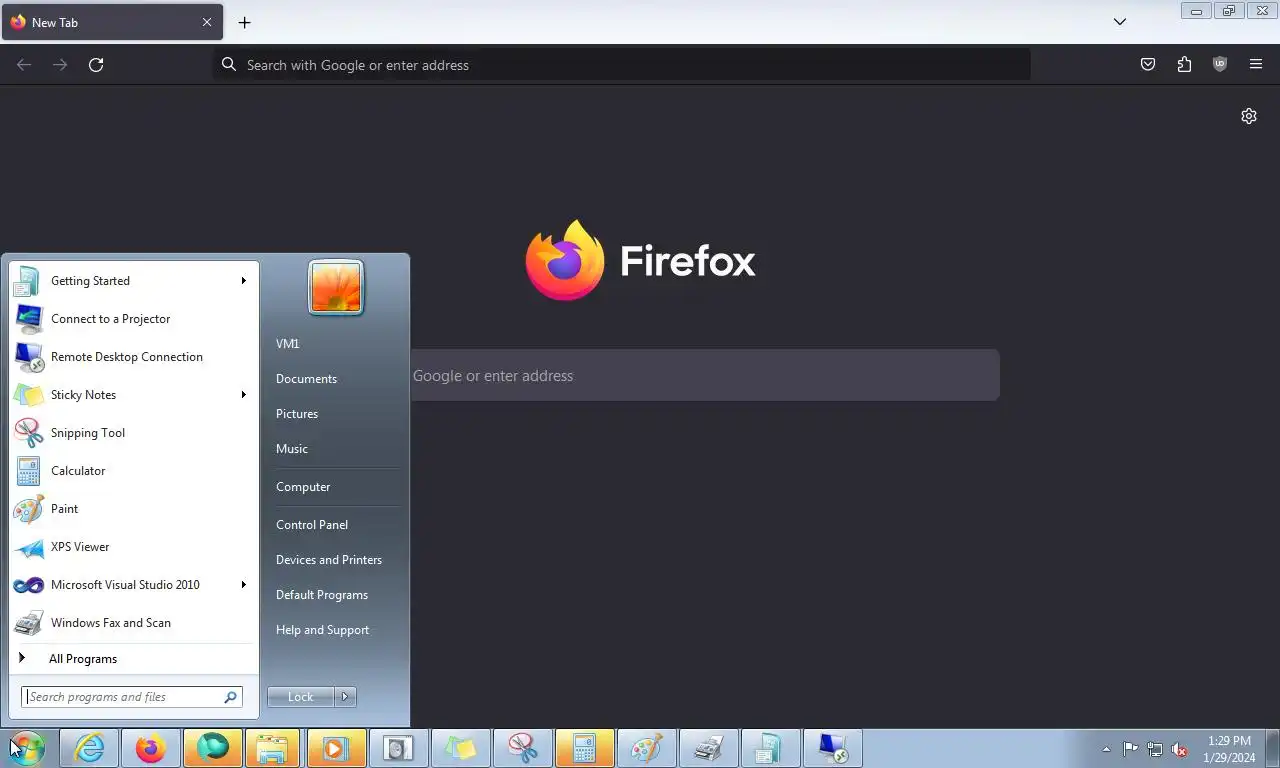Open Internet Explorer from the taskbar
The width and height of the screenshot is (1280, 768).
tap(89, 748)
